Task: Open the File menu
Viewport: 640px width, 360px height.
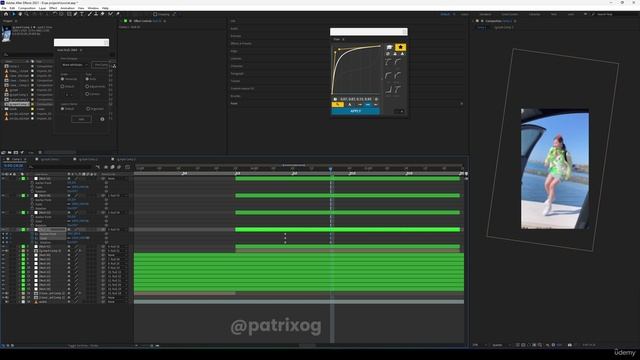Action: 4,8
